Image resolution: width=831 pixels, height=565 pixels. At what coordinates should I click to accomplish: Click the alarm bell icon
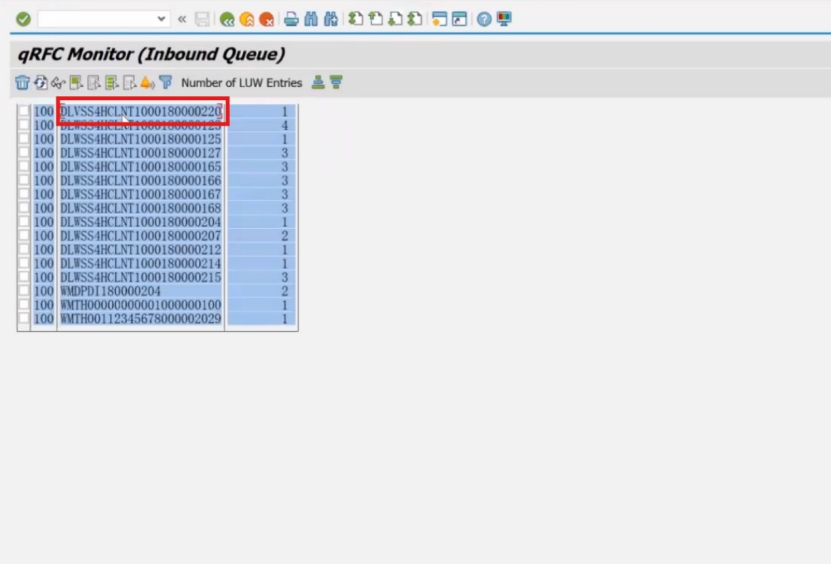click(147, 83)
